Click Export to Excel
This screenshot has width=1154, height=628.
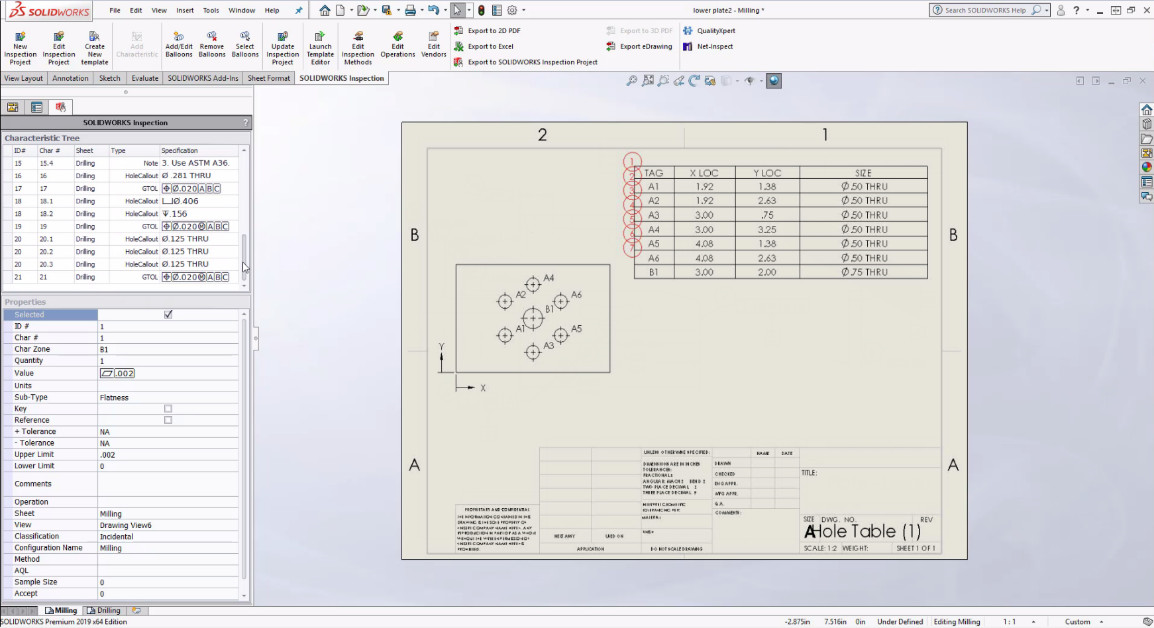click(490, 46)
